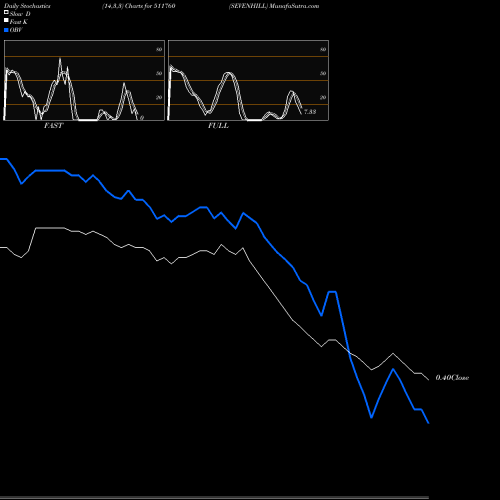Click the blue OBV legend swatch
The width and height of the screenshot is (500, 500).
point(6,30)
